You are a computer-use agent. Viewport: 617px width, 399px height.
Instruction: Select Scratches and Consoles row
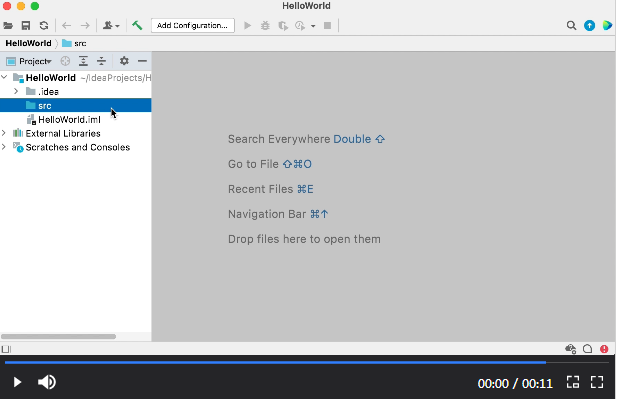coord(76,148)
